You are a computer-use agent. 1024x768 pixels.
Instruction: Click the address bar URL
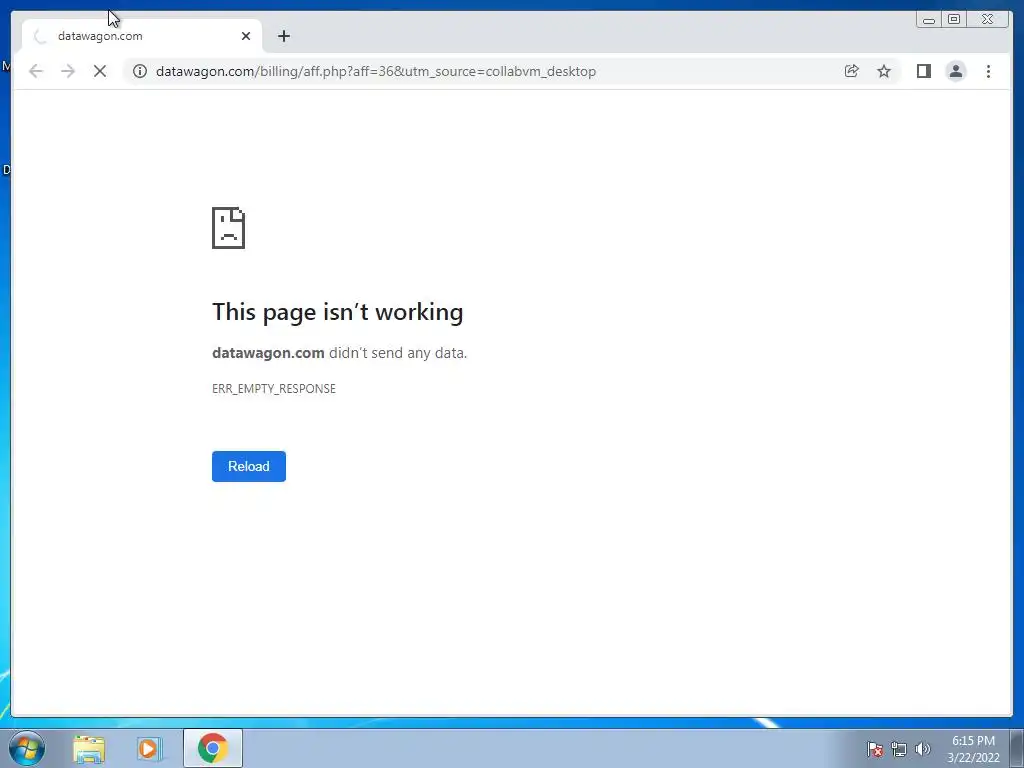coord(376,71)
